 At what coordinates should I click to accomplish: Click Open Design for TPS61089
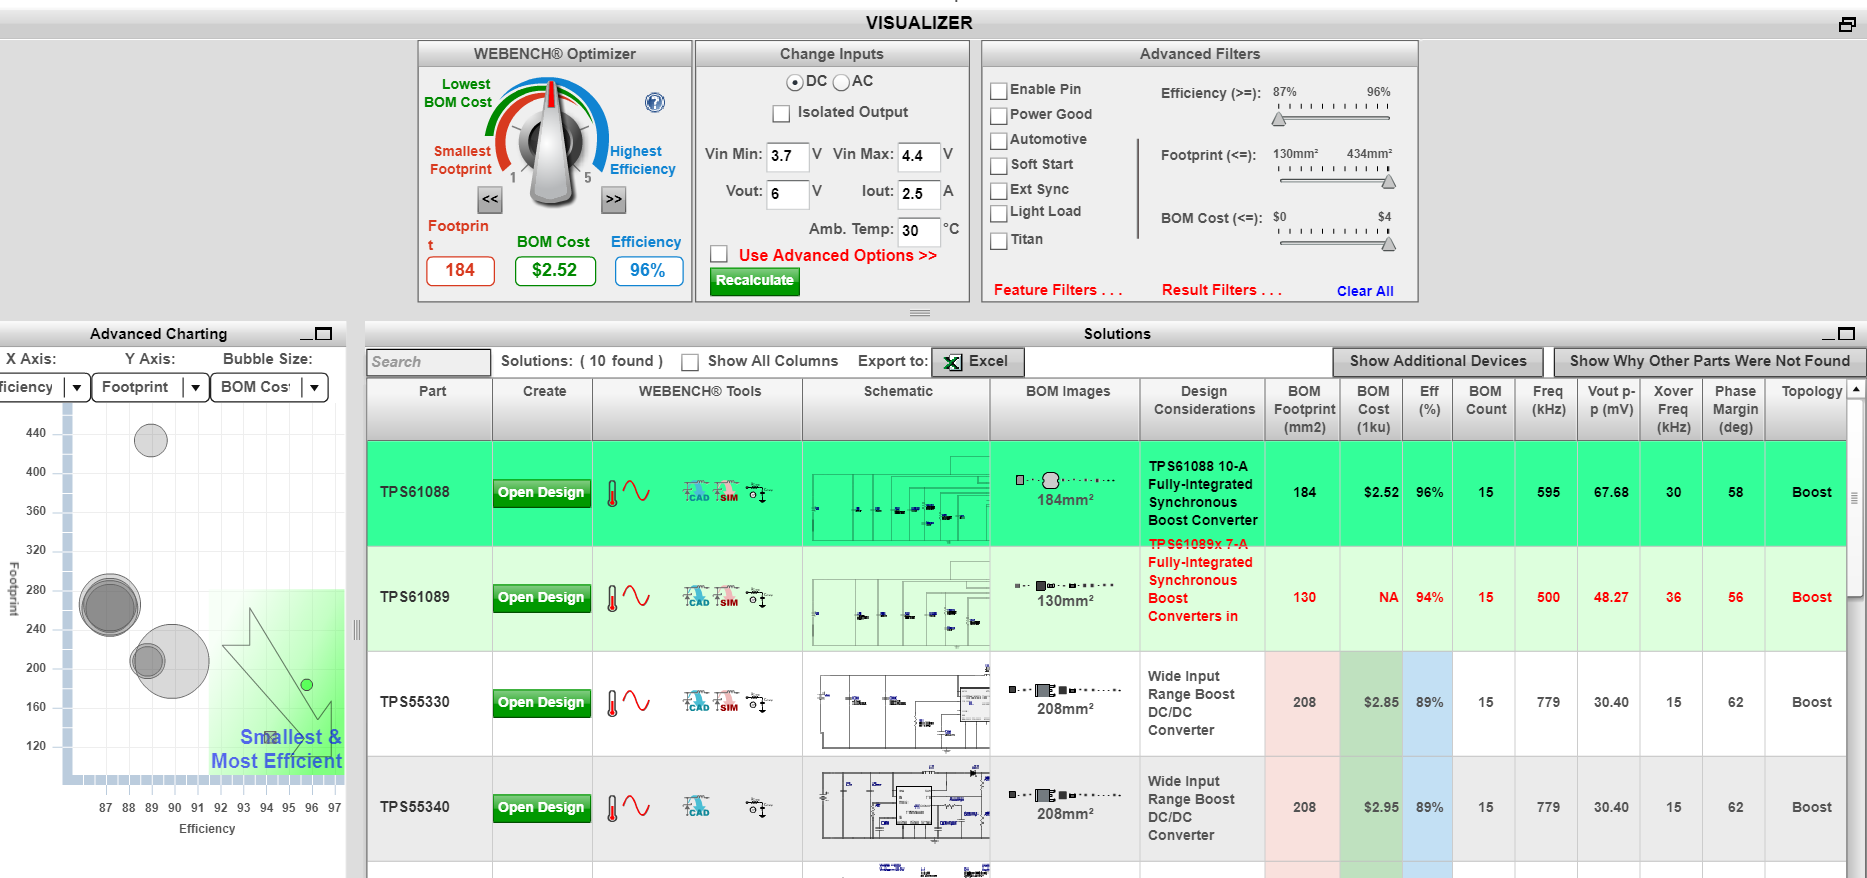(x=541, y=598)
